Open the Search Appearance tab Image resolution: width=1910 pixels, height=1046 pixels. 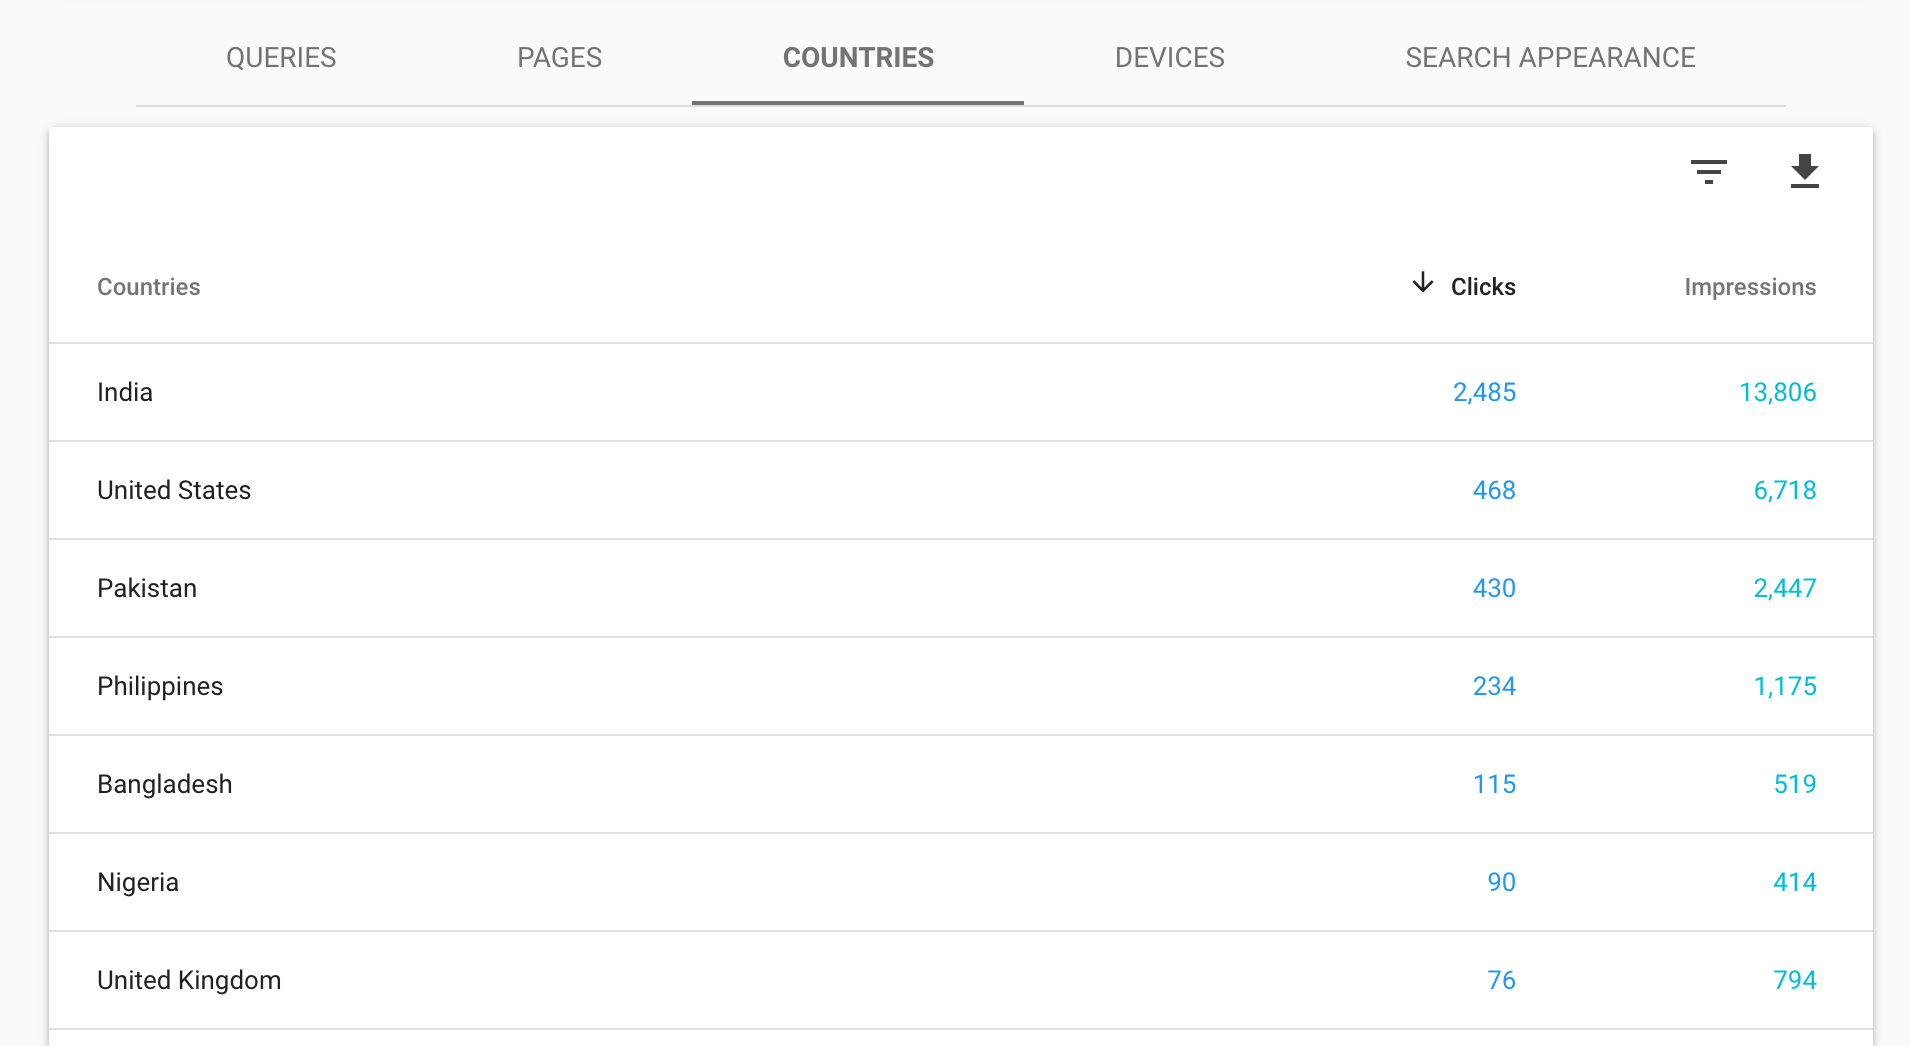coord(1549,58)
